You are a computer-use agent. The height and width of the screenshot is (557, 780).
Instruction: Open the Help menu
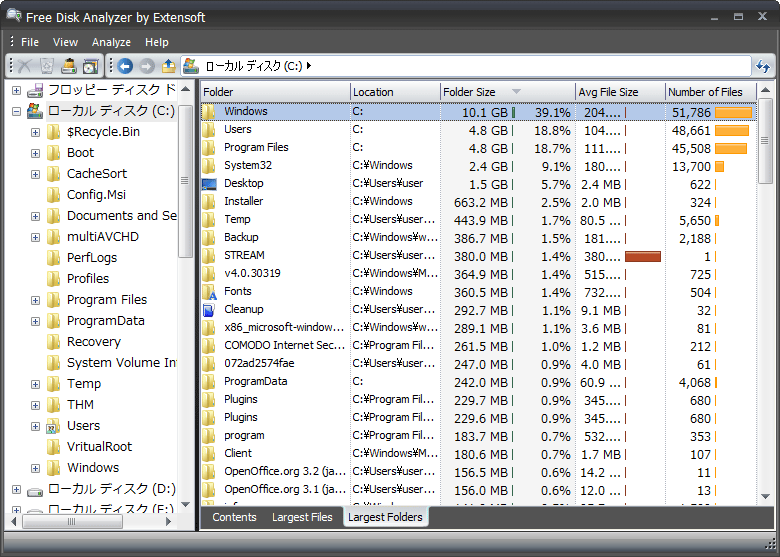(x=157, y=42)
